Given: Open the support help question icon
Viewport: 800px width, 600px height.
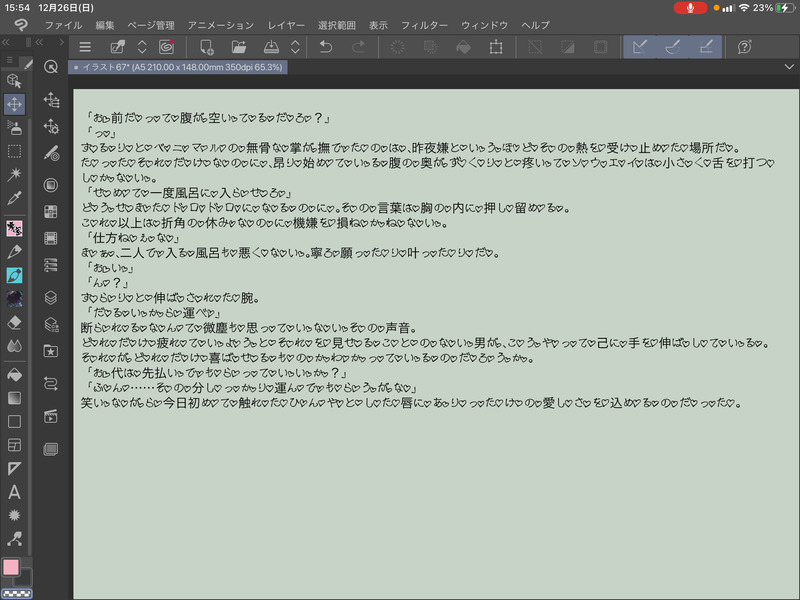Looking at the screenshot, I should pos(744,47).
